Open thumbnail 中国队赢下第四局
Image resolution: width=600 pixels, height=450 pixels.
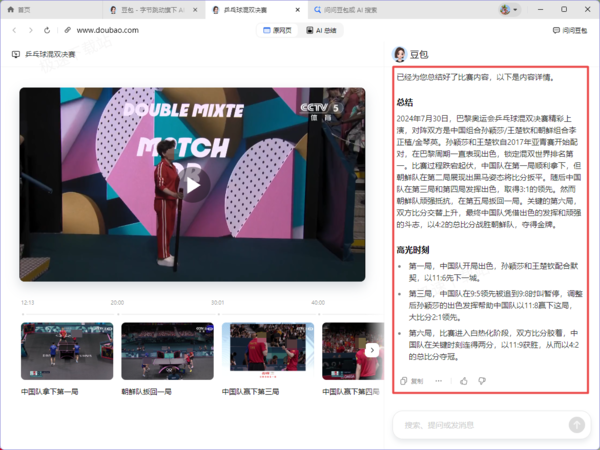[353, 351]
